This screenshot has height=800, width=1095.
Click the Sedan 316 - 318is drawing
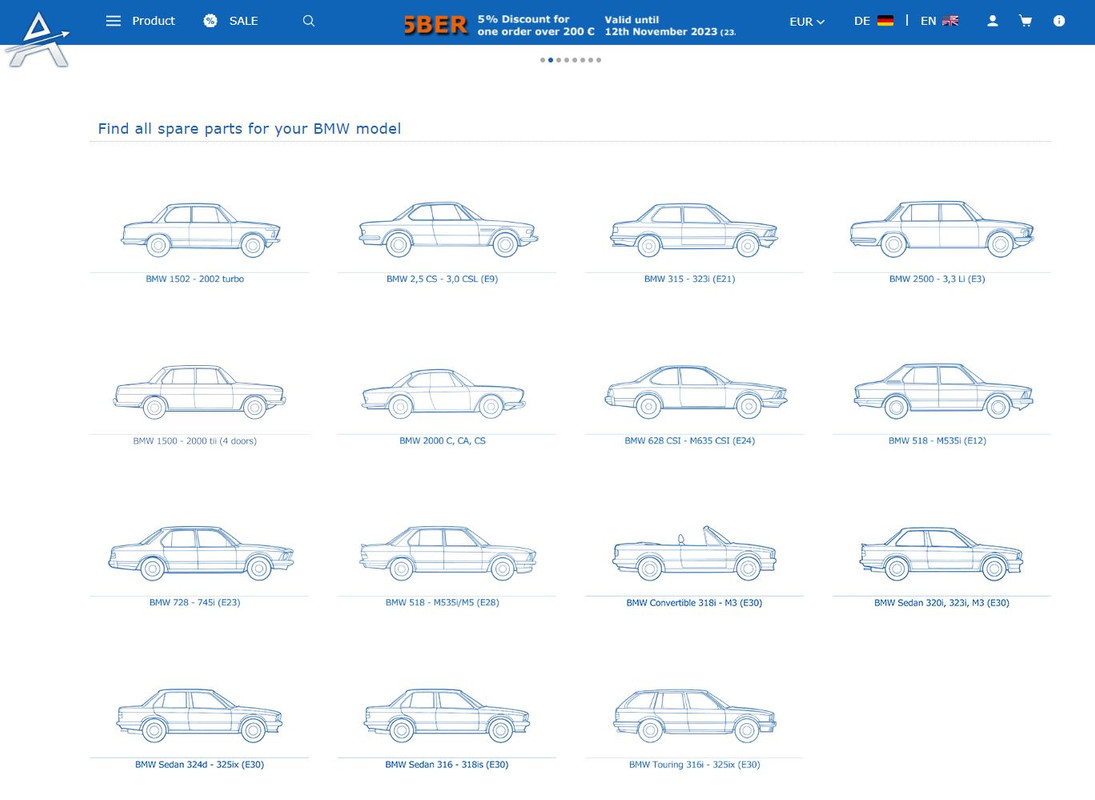(447, 716)
